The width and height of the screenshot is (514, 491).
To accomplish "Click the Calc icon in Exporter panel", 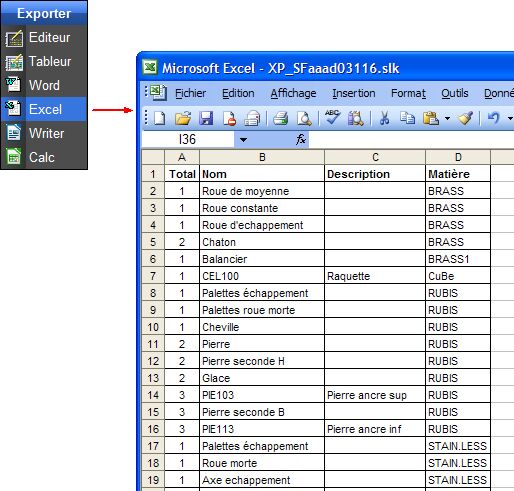I will [14, 157].
